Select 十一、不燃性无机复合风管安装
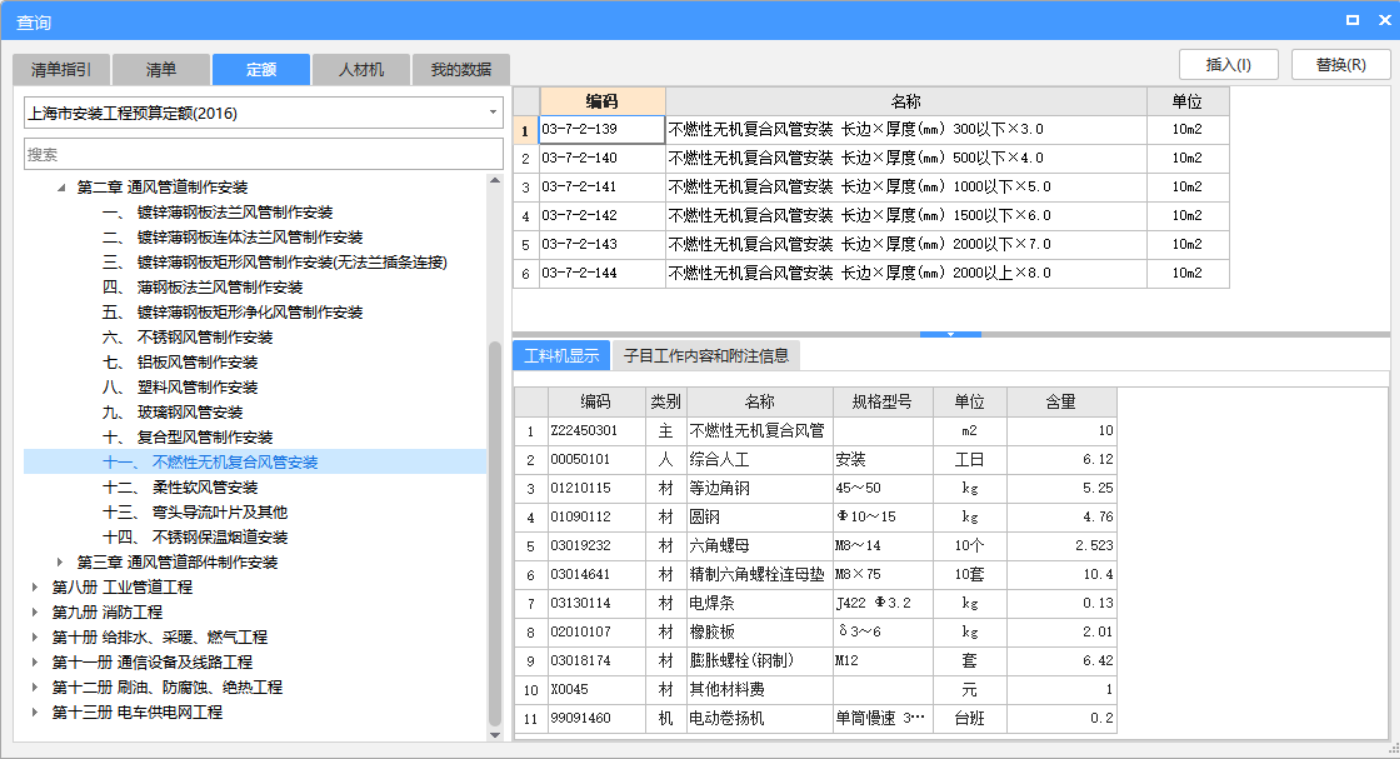The image size is (1400, 759). pos(210,462)
